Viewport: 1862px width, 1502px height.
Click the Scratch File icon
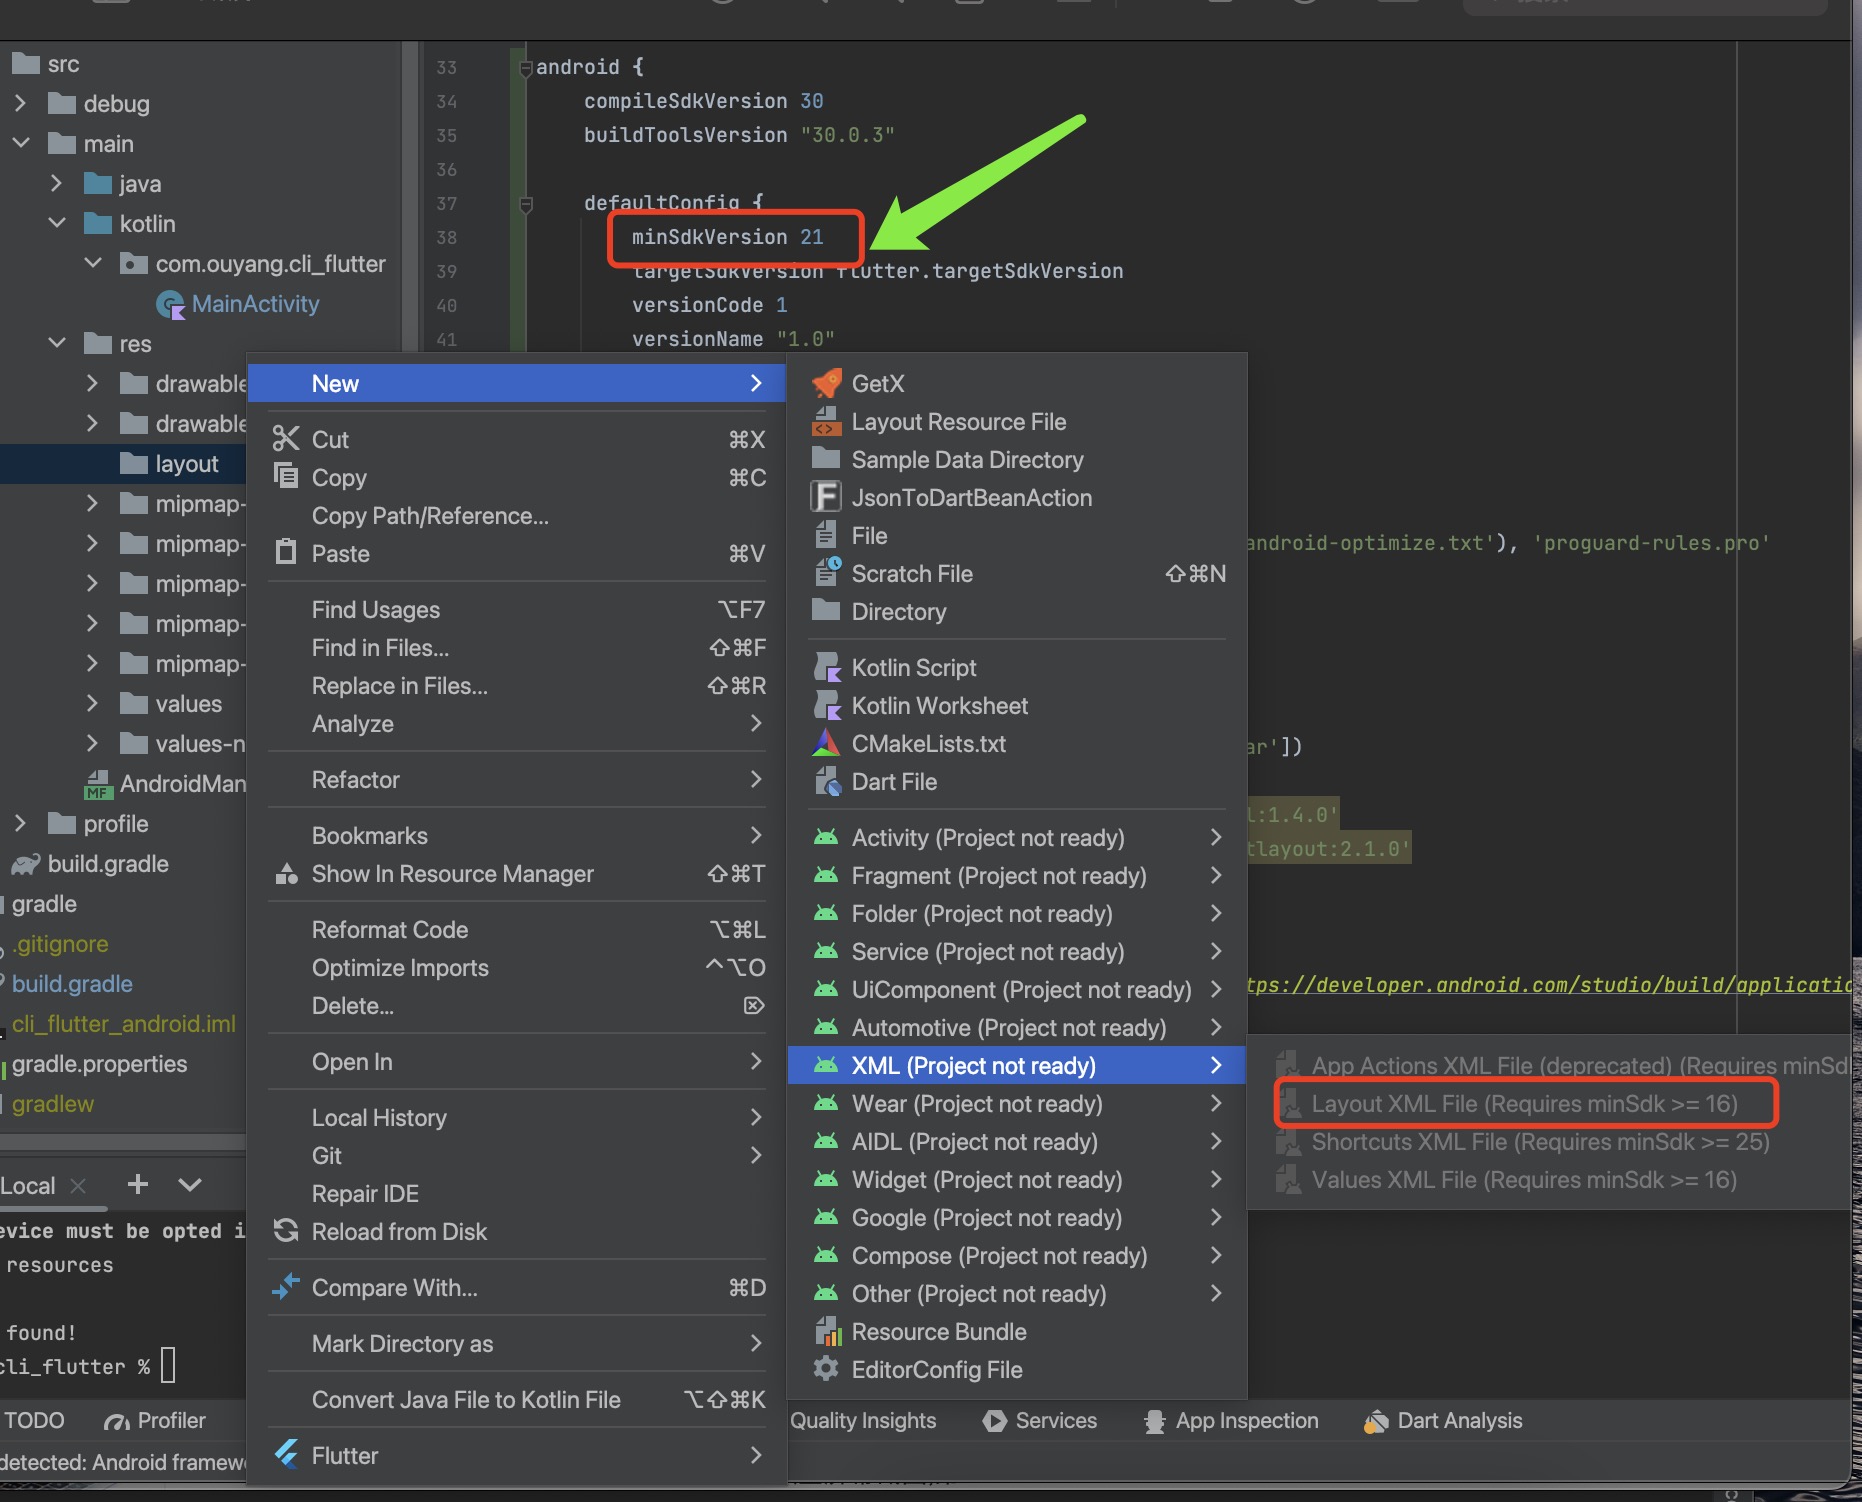[826, 573]
